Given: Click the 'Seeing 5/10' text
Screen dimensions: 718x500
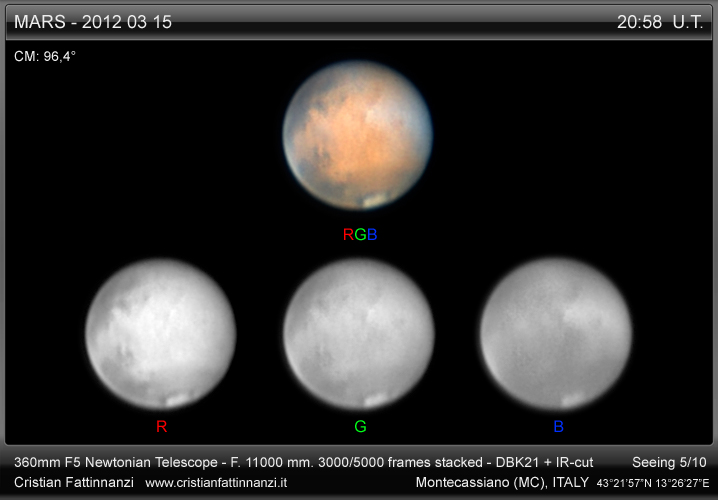Looking at the screenshot, I should [669, 462].
